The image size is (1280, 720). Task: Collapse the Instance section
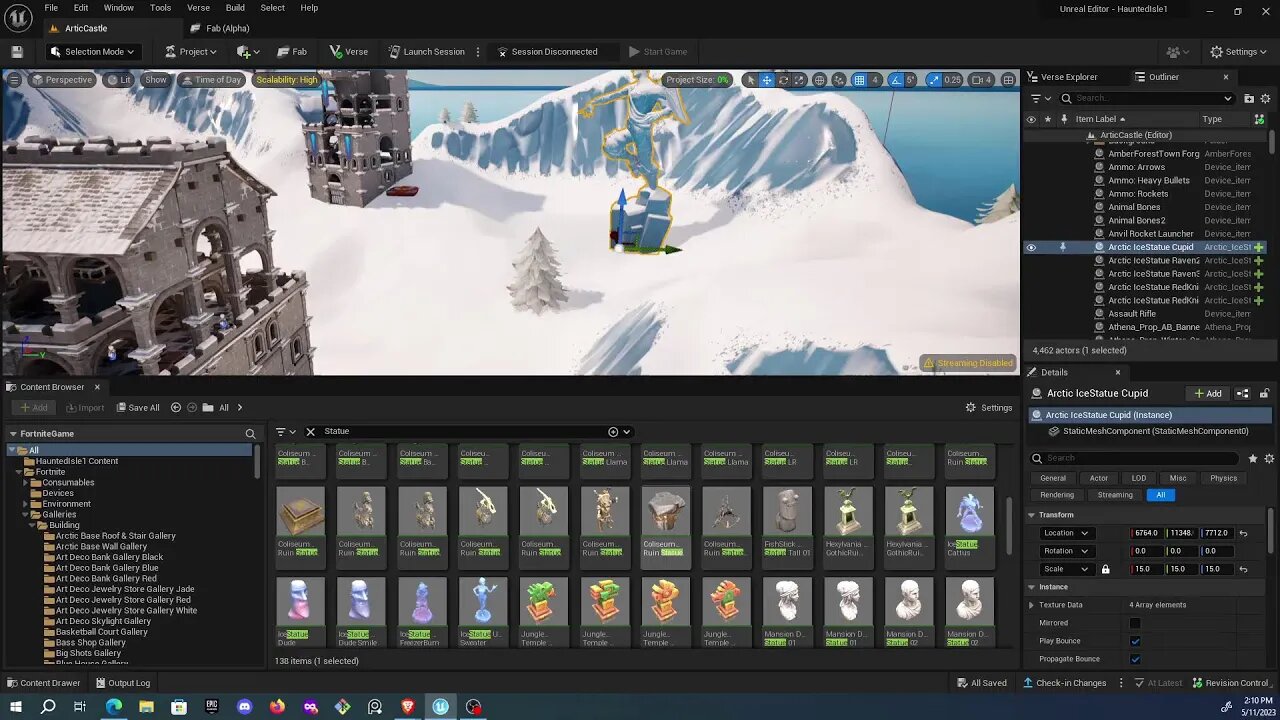coord(1032,587)
